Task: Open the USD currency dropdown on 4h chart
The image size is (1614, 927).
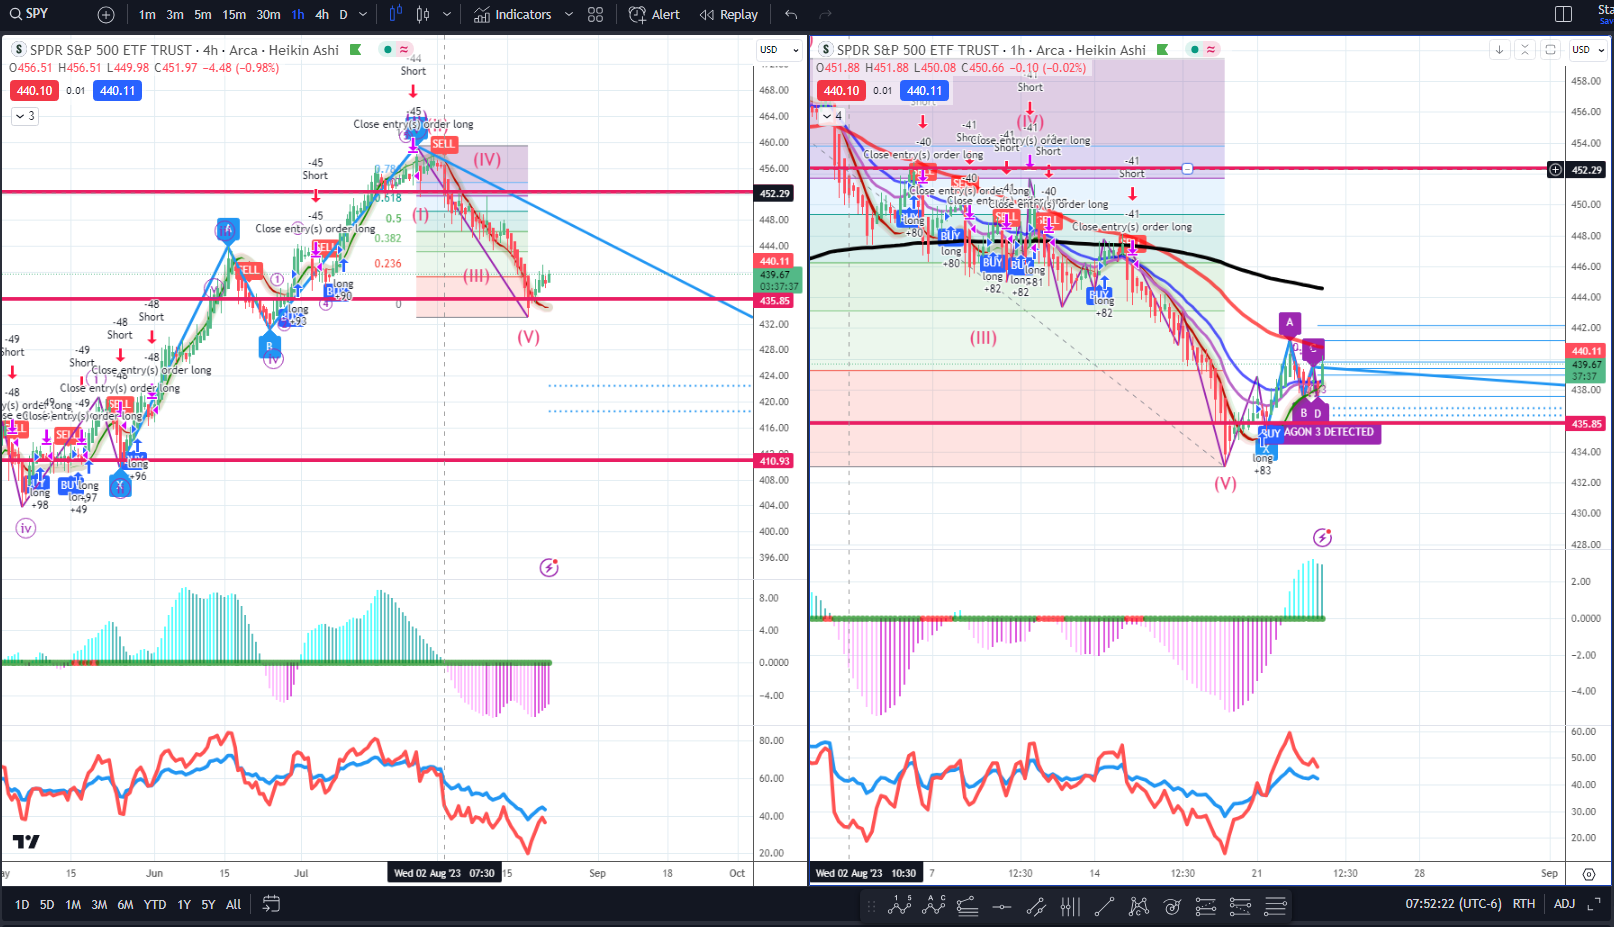Action: pos(780,49)
